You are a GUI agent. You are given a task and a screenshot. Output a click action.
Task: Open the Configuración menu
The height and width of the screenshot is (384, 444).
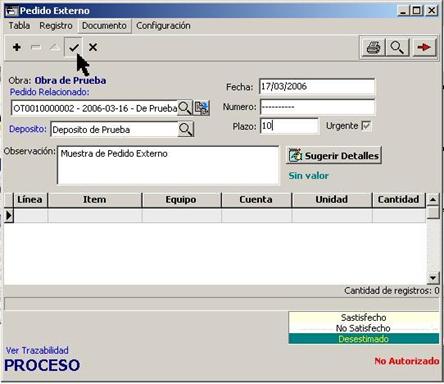coord(163,26)
